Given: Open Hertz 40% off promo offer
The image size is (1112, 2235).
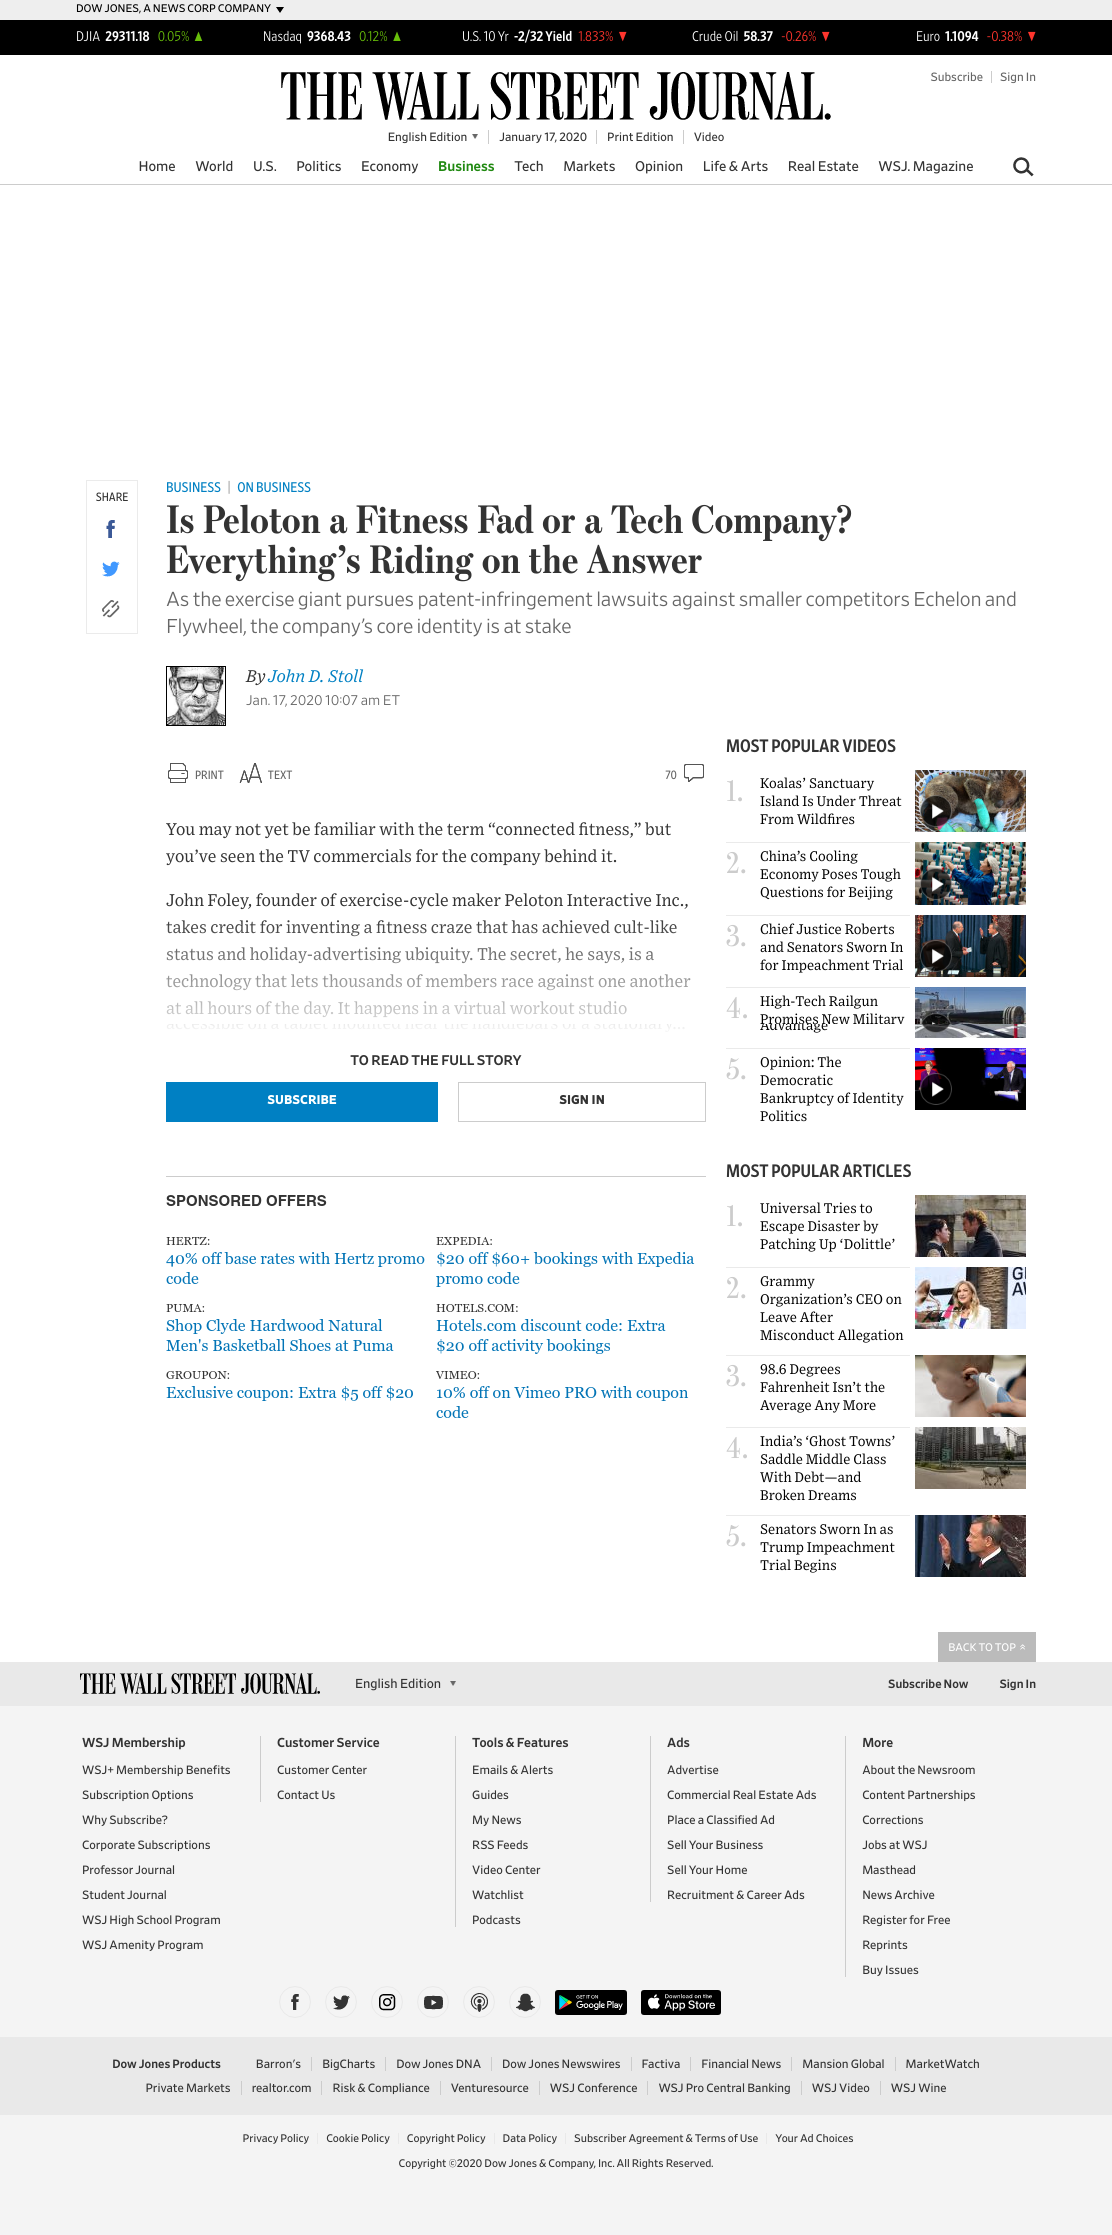Looking at the screenshot, I should click(x=295, y=1268).
